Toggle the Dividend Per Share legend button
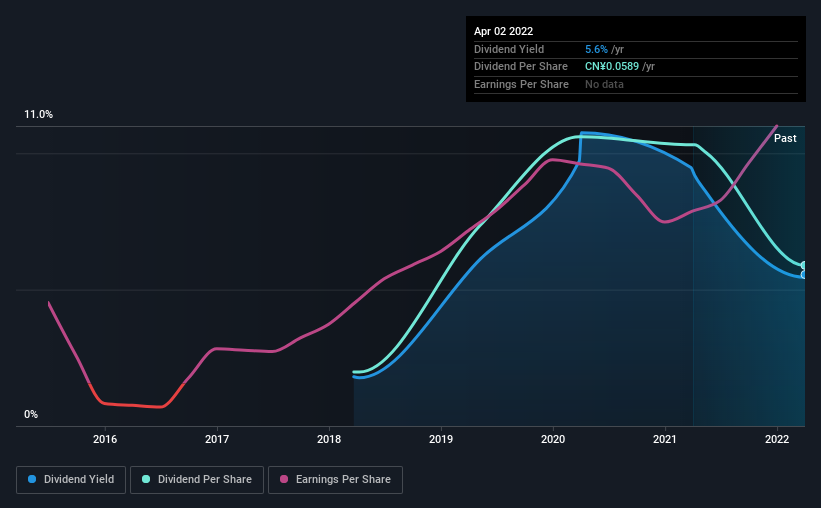This screenshot has width=821, height=508. [x=197, y=480]
